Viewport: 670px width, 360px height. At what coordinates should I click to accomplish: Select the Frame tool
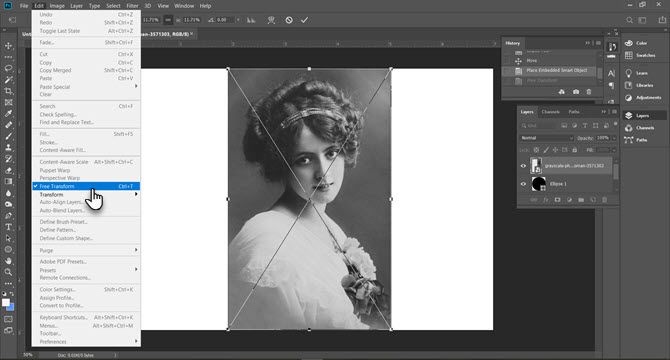click(8, 102)
